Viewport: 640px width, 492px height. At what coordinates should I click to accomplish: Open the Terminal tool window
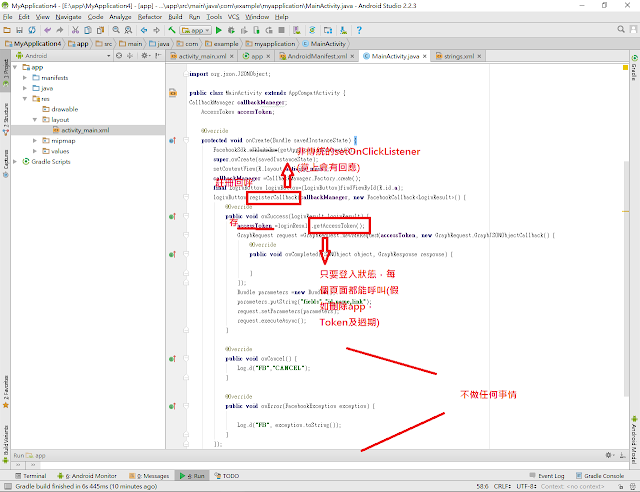tap(31, 476)
